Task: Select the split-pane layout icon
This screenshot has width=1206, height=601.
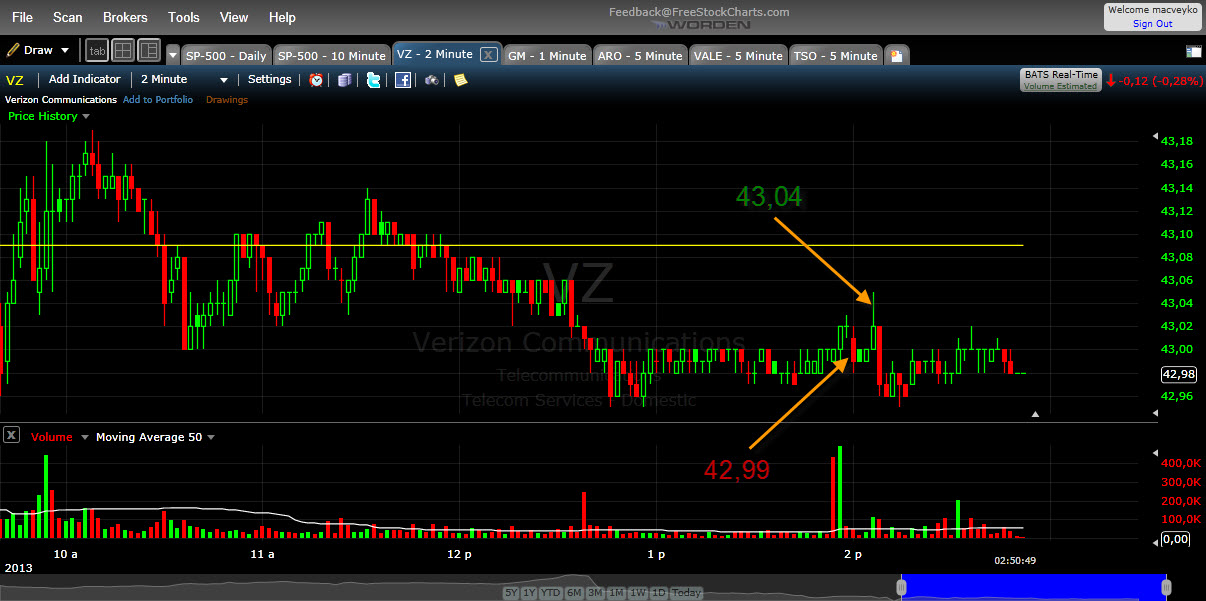Action: pos(149,50)
